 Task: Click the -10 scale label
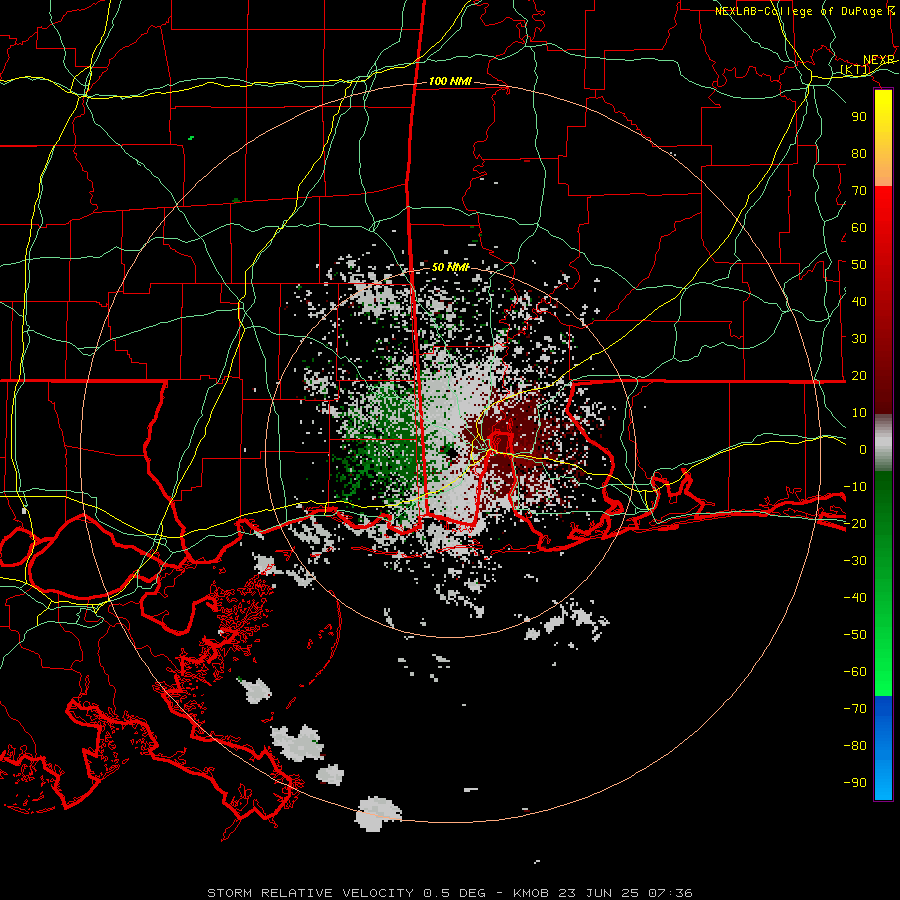[x=855, y=487]
